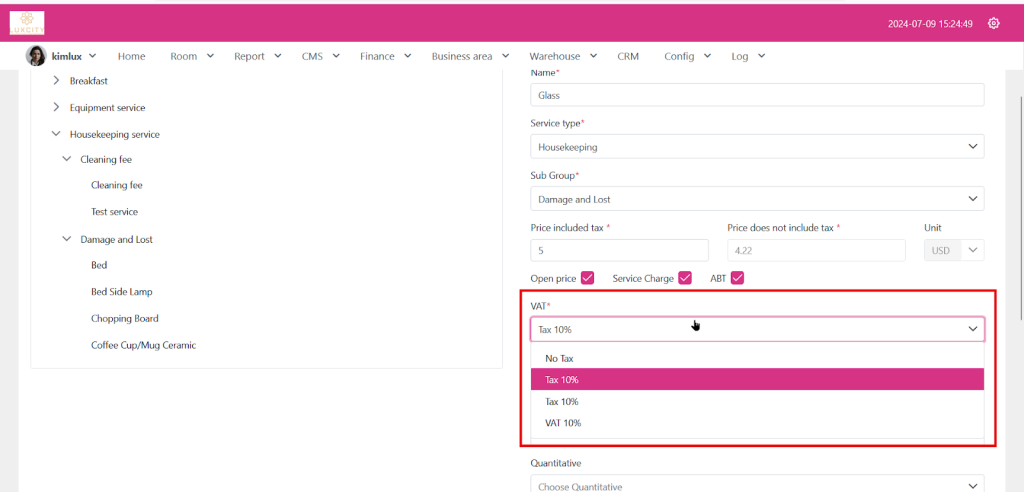Collapse the Damage and Lost group

tap(67, 240)
